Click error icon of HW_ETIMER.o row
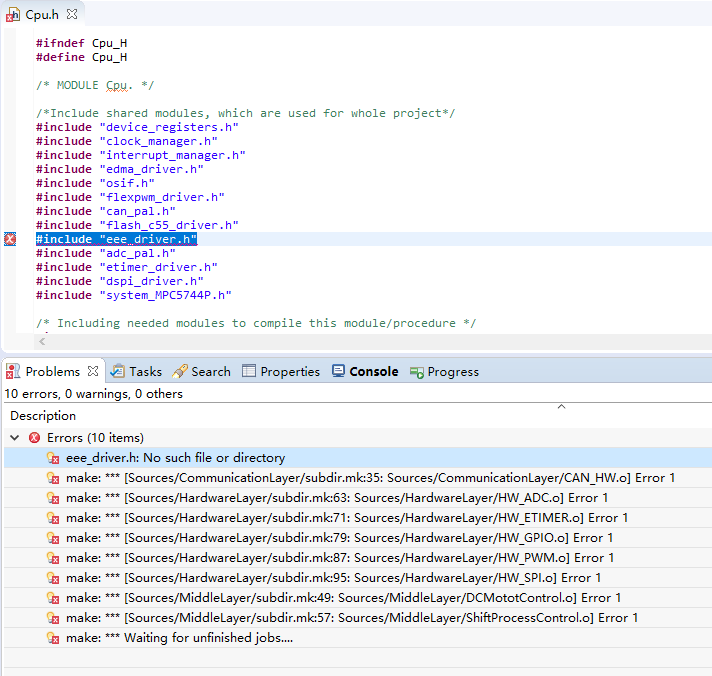This screenshot has height=676, width=712. tap(53, 518)
